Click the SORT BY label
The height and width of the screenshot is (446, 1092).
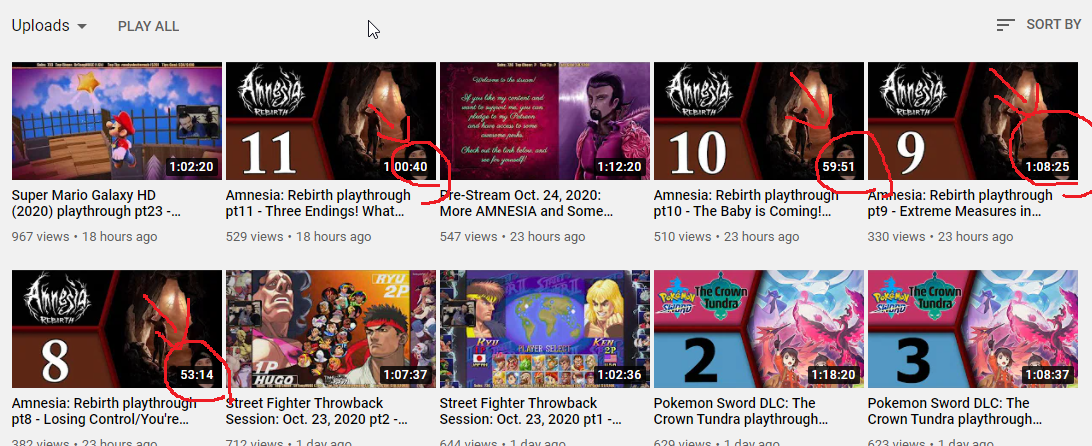pyautogui.click(x=1054, y=24)
